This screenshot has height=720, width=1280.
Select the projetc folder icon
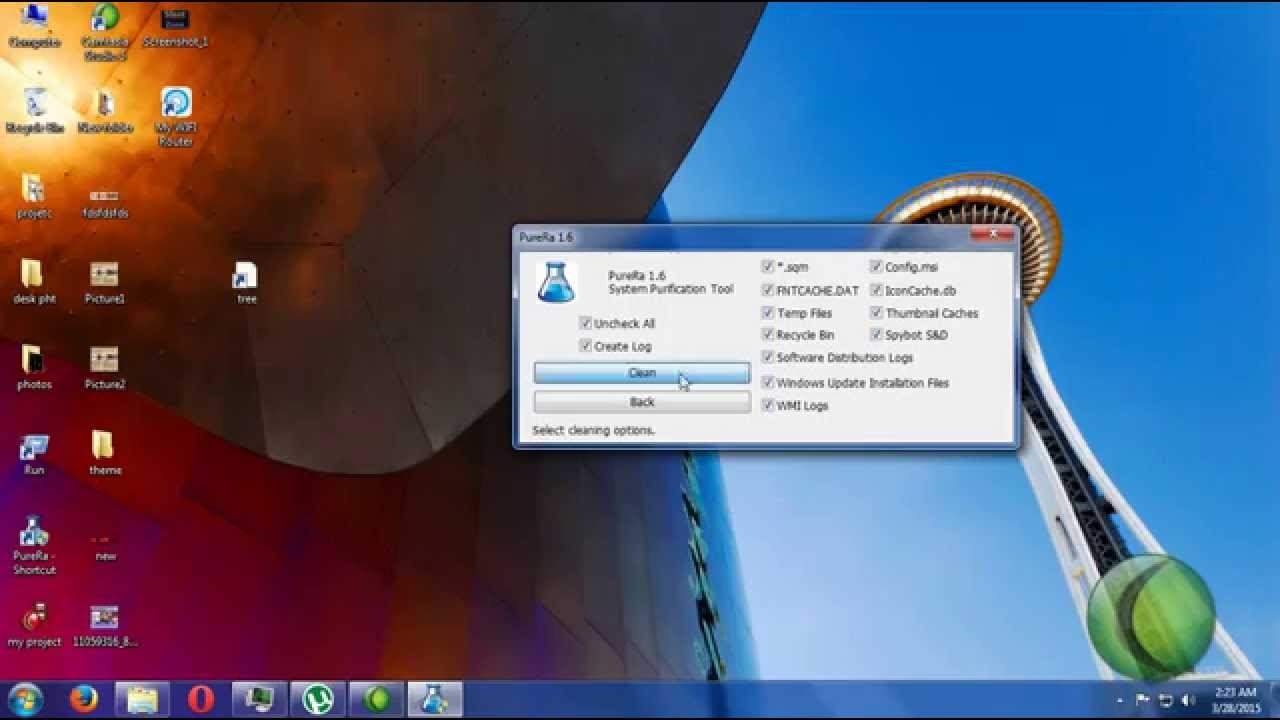coord(33,196)
